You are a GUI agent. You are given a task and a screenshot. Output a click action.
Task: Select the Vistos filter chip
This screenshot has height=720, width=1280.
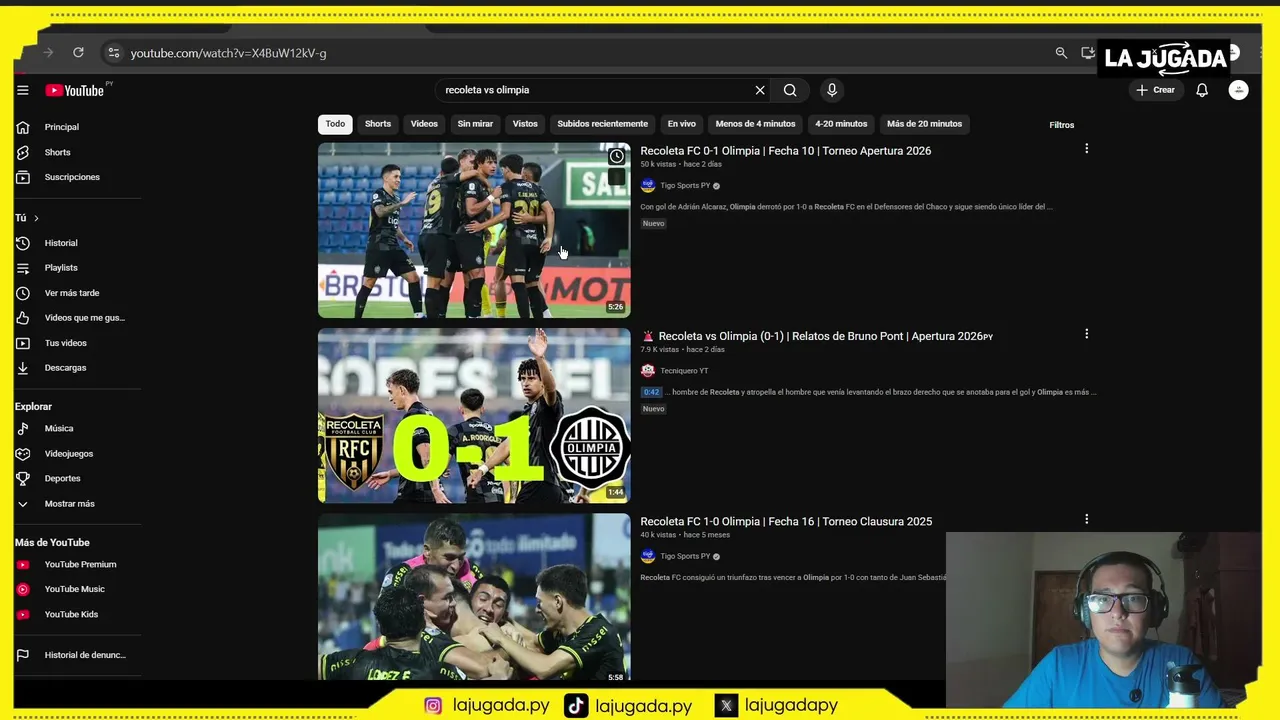point(525,124)
